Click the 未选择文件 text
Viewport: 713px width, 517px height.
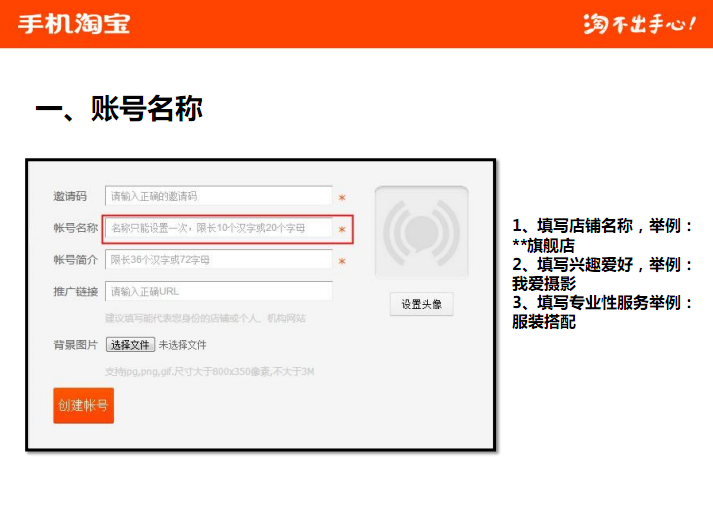click(182, 345)
